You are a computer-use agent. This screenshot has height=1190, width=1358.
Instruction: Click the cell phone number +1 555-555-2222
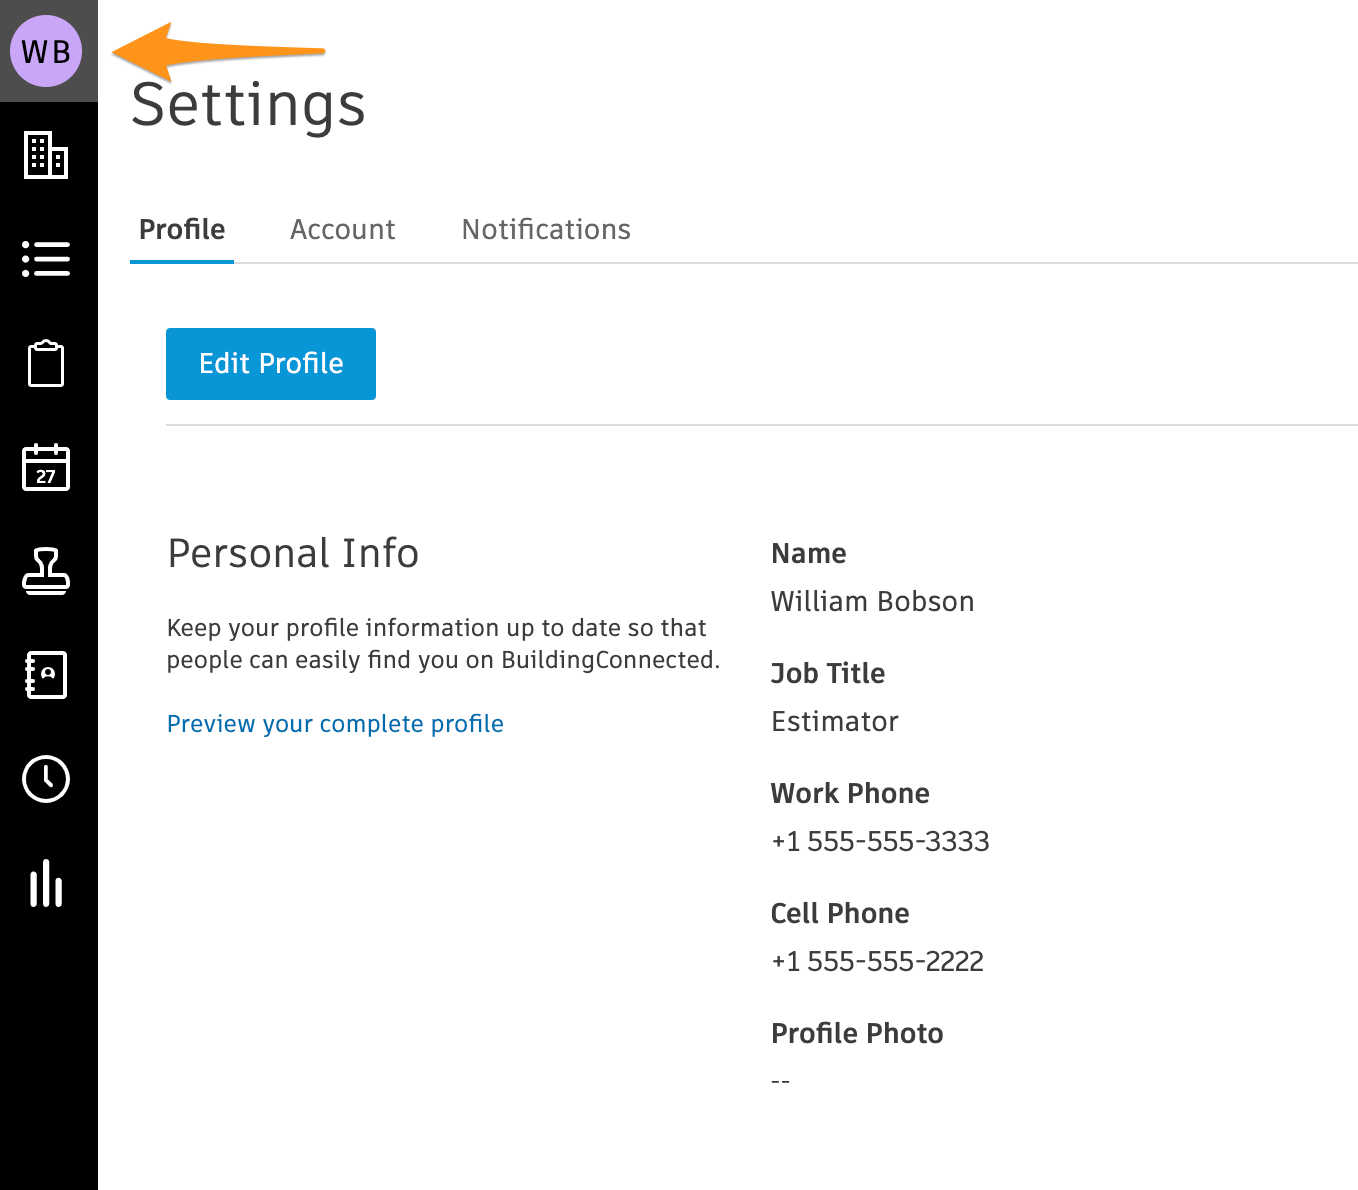point(877,962)
